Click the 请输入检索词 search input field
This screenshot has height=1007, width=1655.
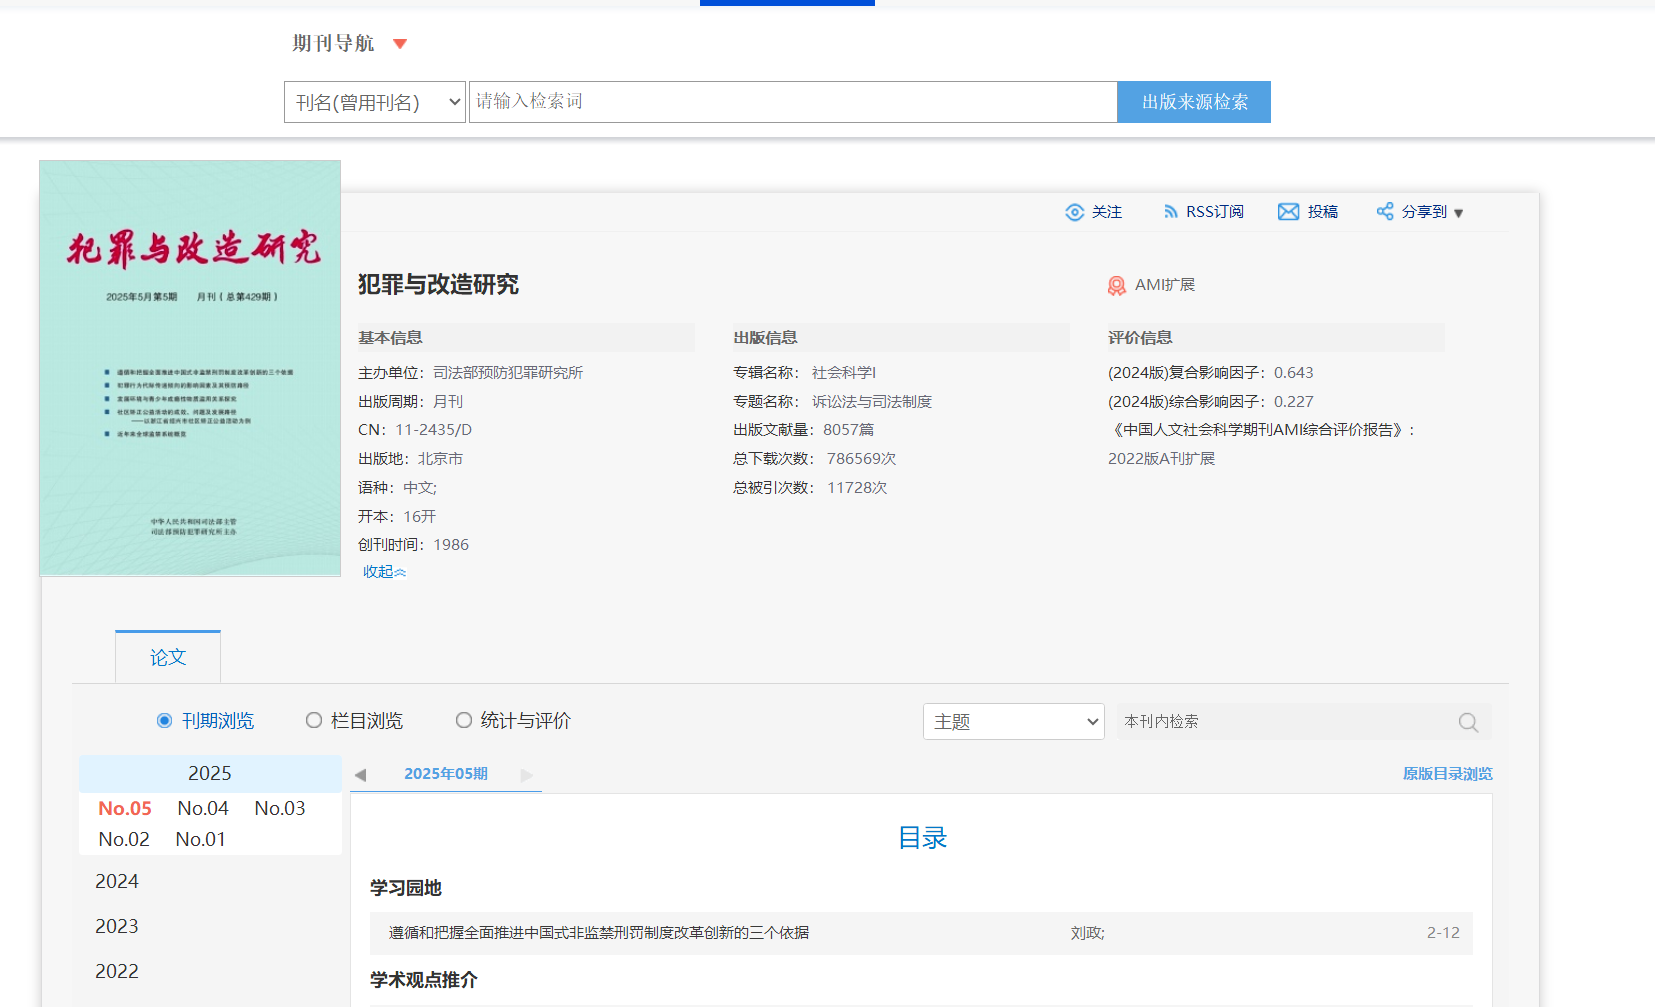792,102
